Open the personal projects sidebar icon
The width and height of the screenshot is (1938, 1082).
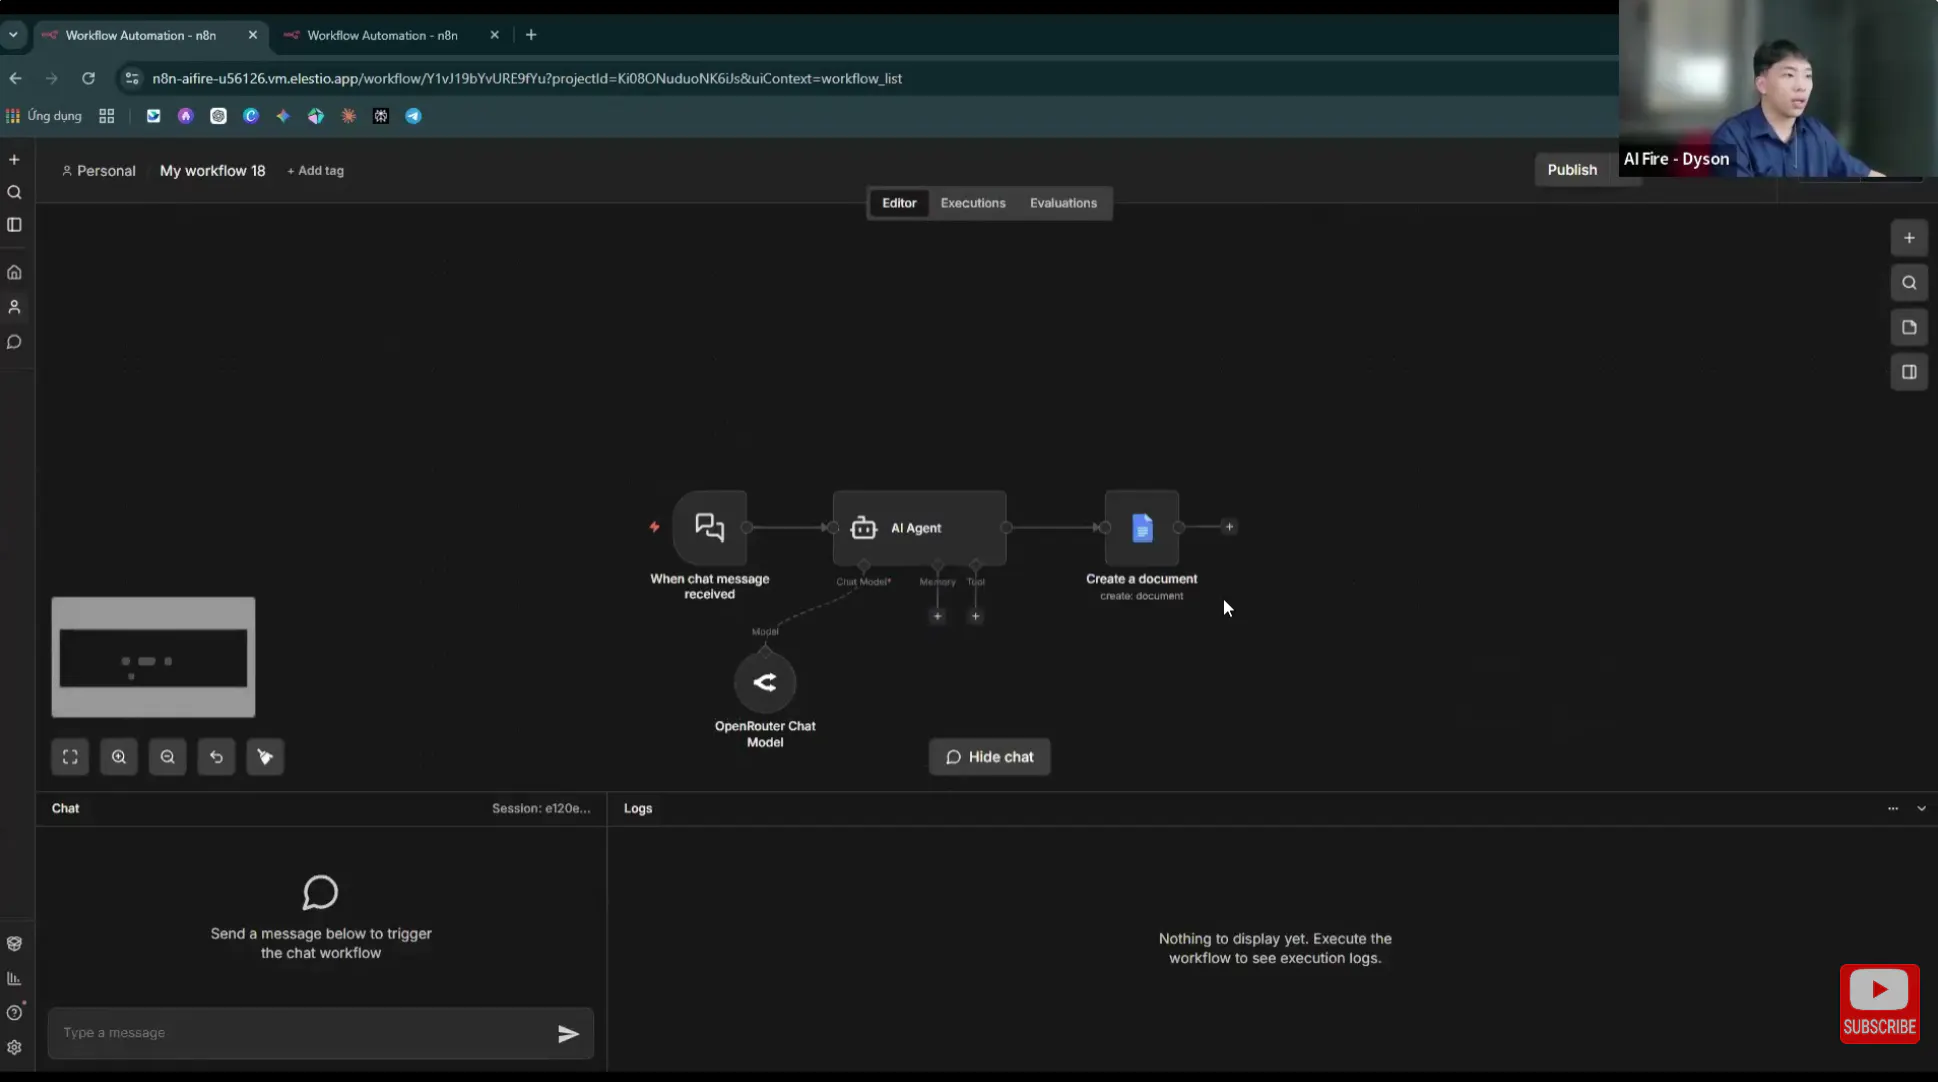(x=14, y=307)
